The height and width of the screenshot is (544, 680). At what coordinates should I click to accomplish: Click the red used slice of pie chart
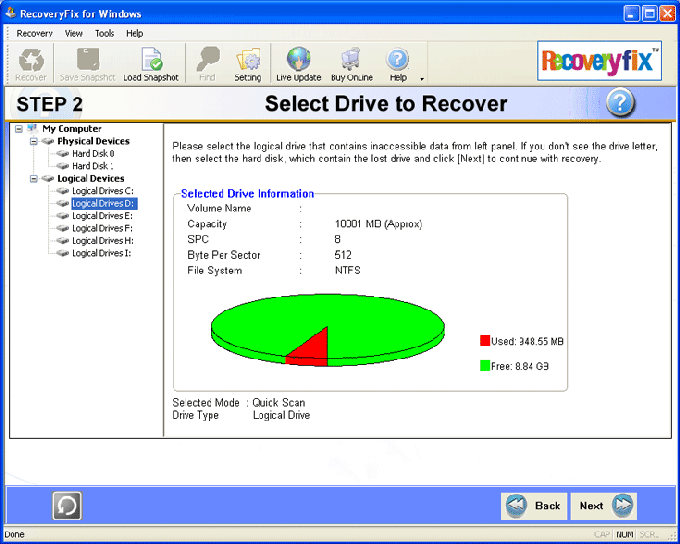point(314,351)
